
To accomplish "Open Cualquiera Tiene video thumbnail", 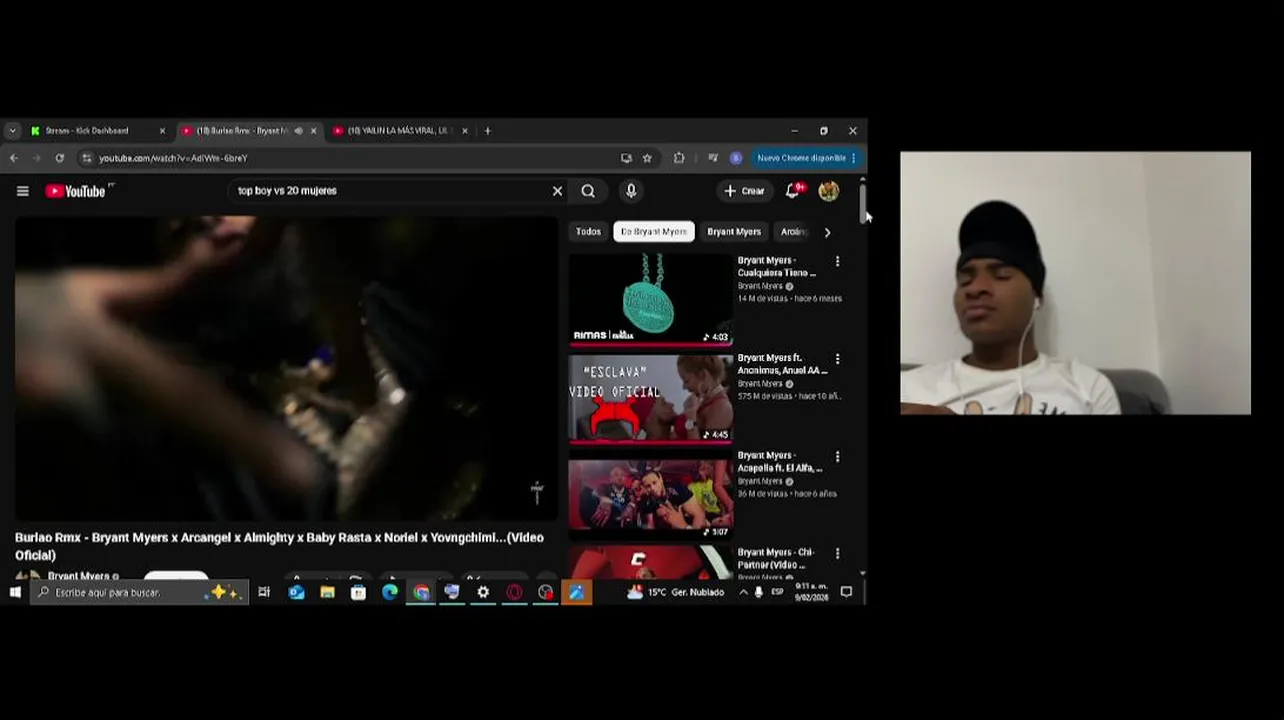I will (x=650, y=299).
